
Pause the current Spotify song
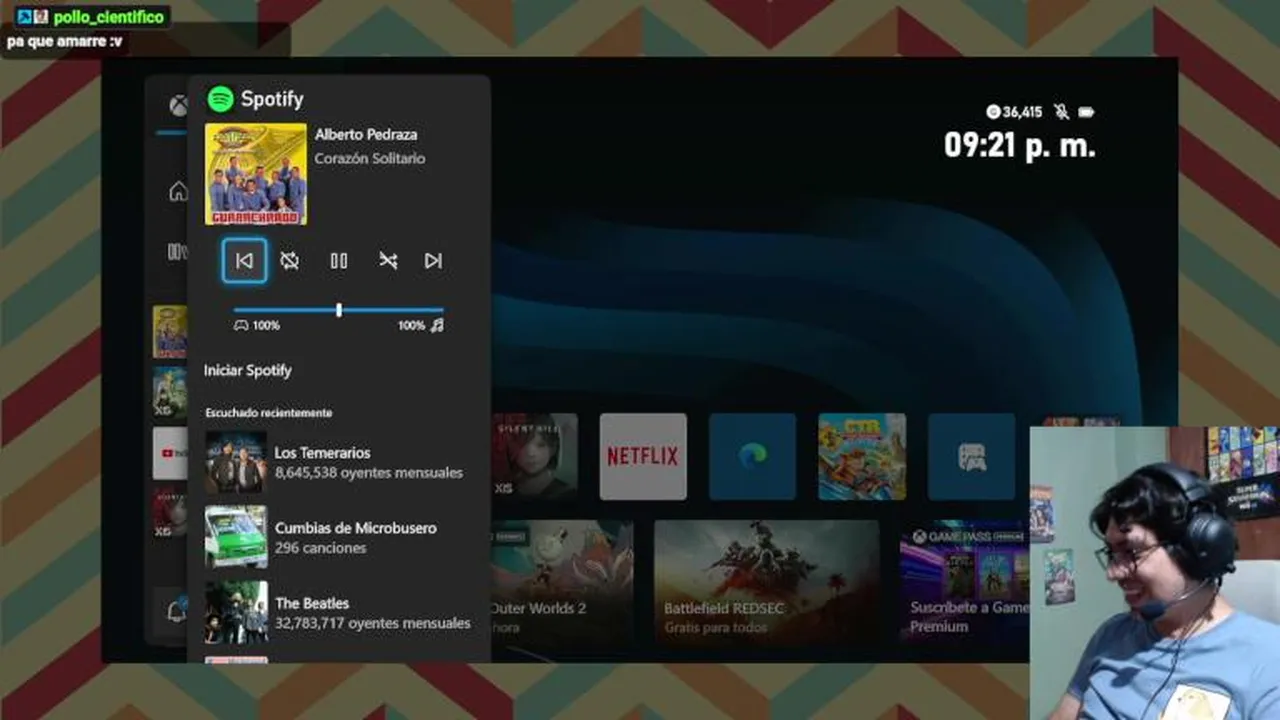[x=339, y=261]
